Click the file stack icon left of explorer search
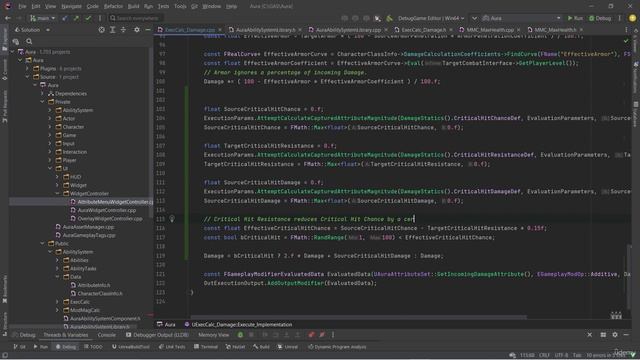This screenshot has height=360, width=640. click(16, 41)
